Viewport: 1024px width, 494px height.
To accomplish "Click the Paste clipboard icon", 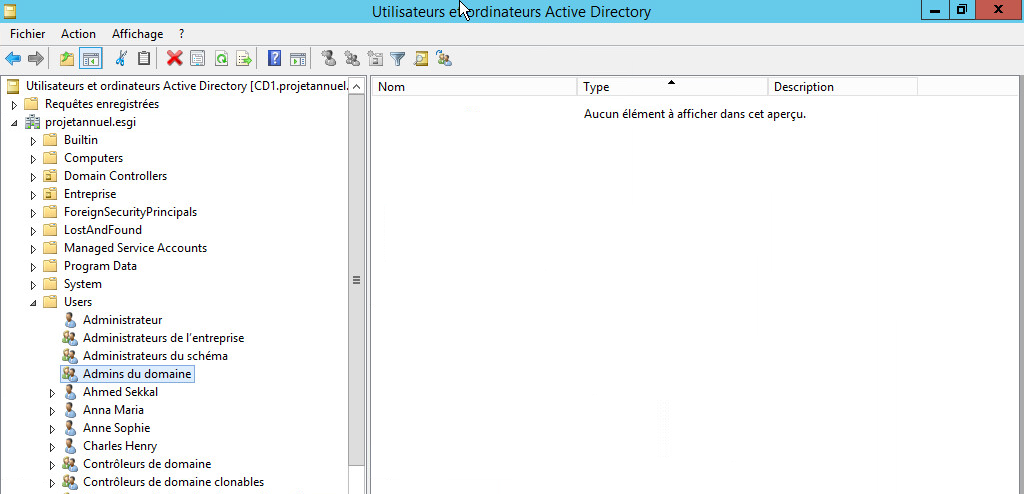I will pos(144,59).
